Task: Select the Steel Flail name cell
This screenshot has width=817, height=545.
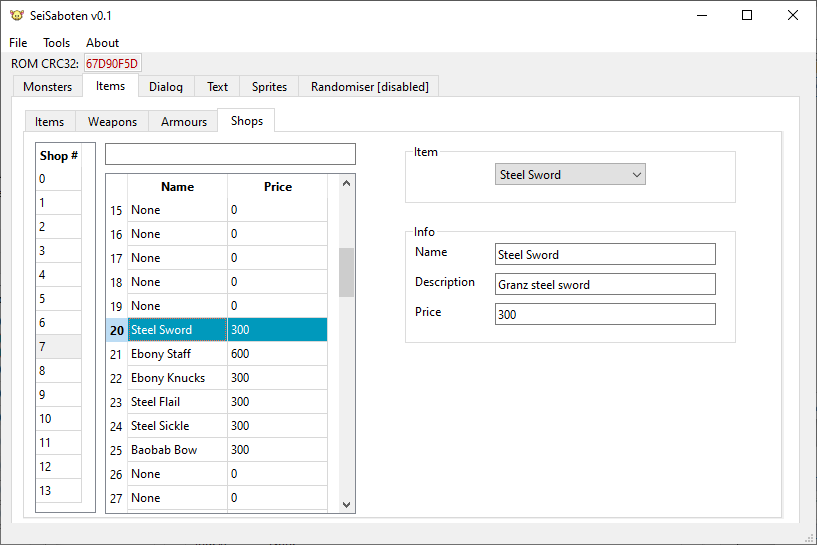Action: 177,402
